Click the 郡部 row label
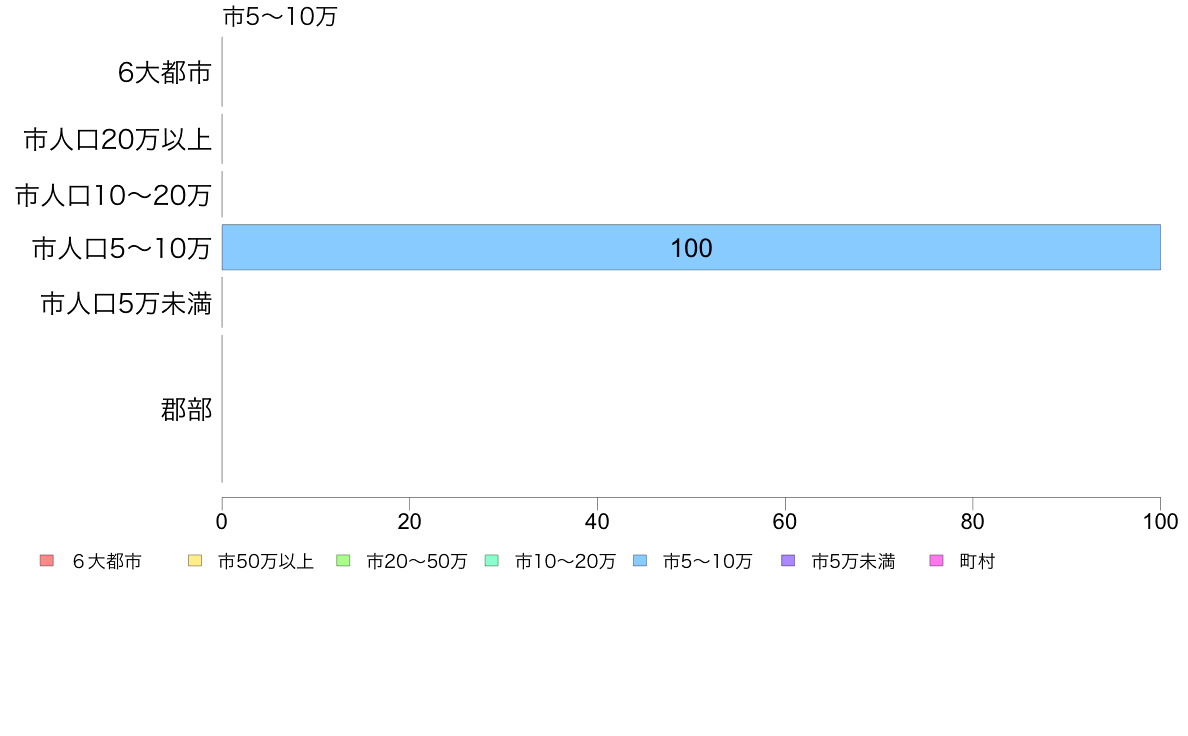This screenshot has height=736, width=1188. coord(186,409)
